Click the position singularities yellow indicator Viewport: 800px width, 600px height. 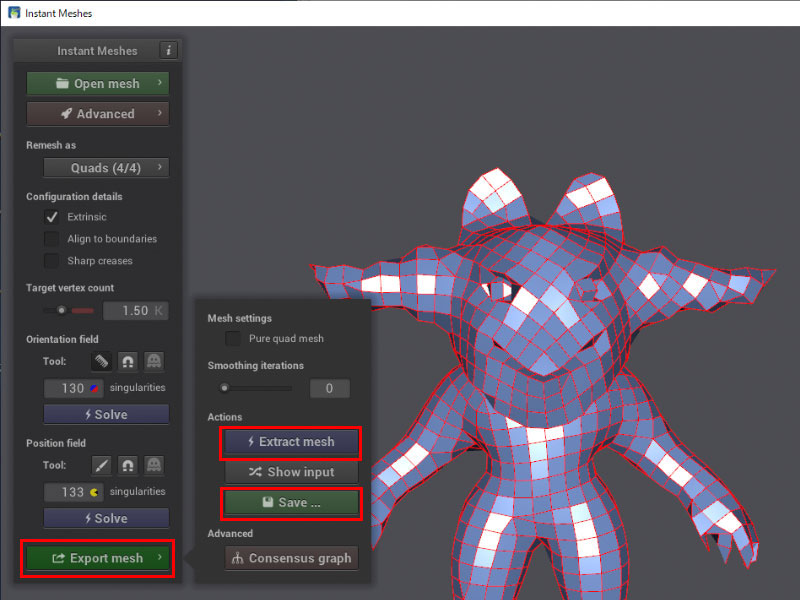pyautogui.click(x=94, y=492)
